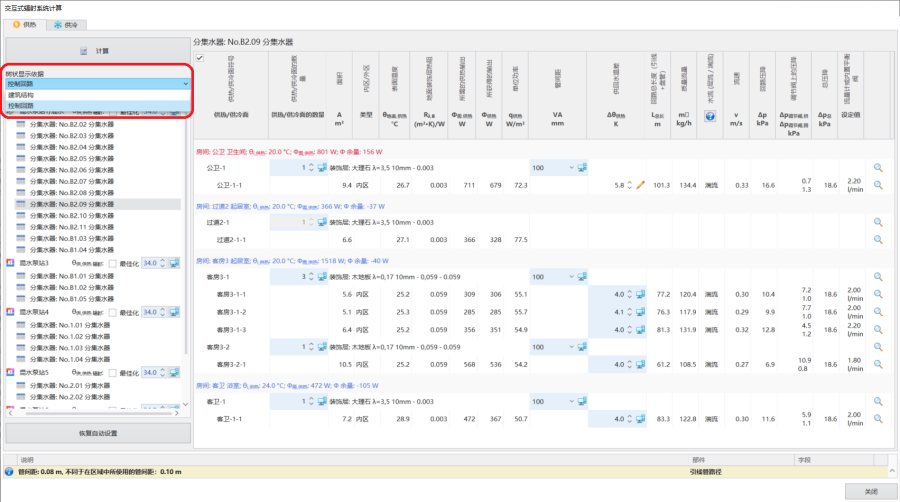
Task: Adjust 4.0 stepper in 客卫-1-1 row
Action: click(x=630, y=419)
